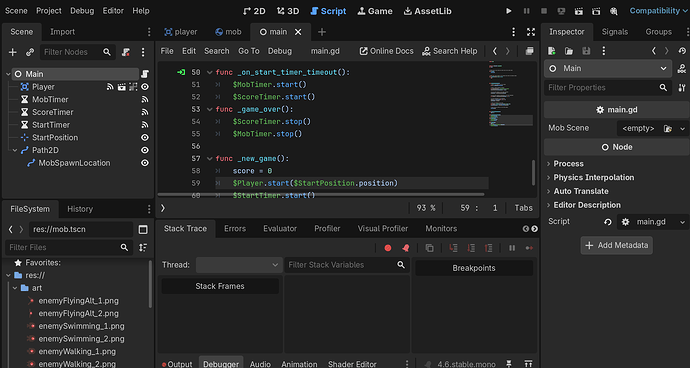This screenshot has width=690, height=368.
Task: Open the script icon on Main node
Action: pos(145,74)
